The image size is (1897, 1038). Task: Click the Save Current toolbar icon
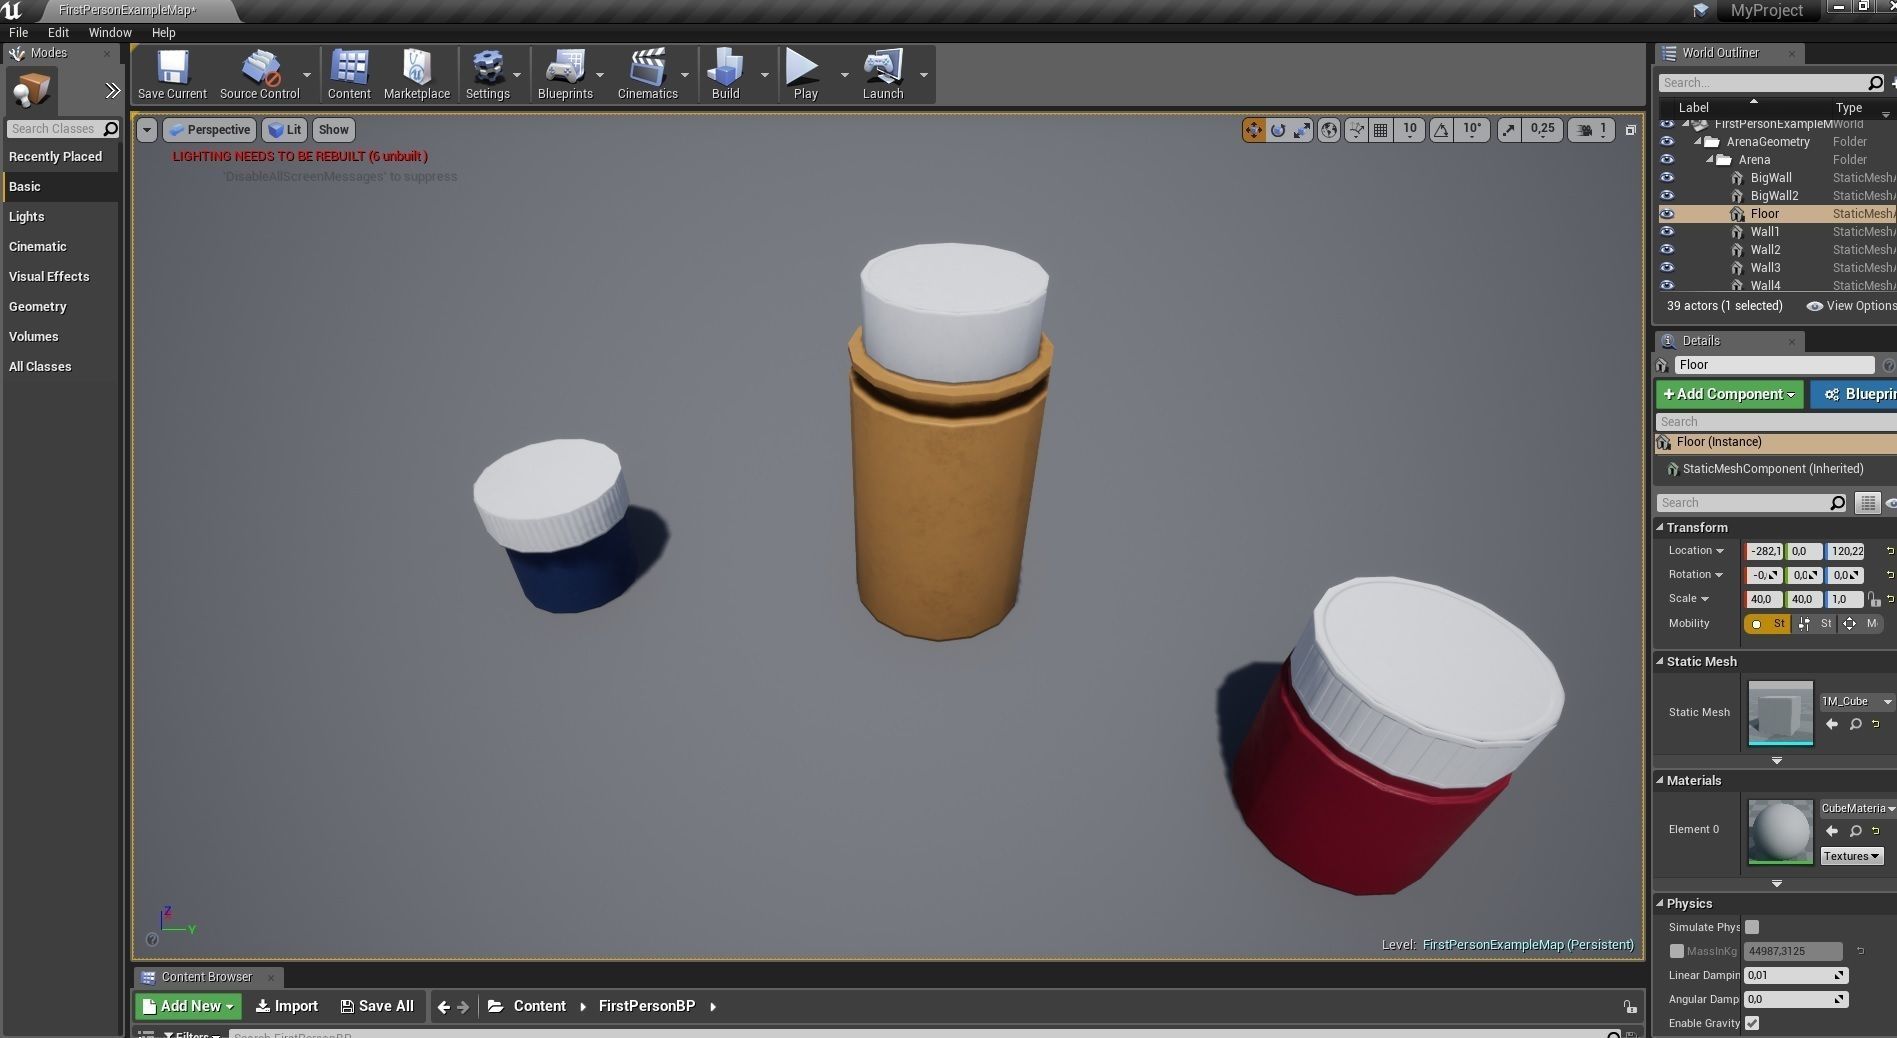coord(172,74)
